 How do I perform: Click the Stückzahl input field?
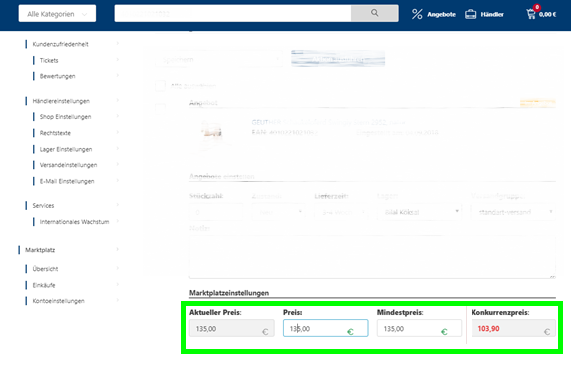point(216,212)
